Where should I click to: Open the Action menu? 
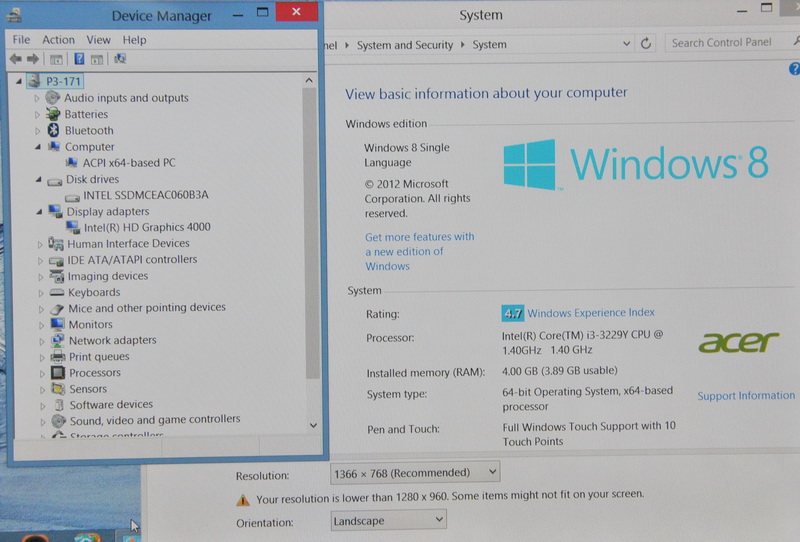click(58, 39)
